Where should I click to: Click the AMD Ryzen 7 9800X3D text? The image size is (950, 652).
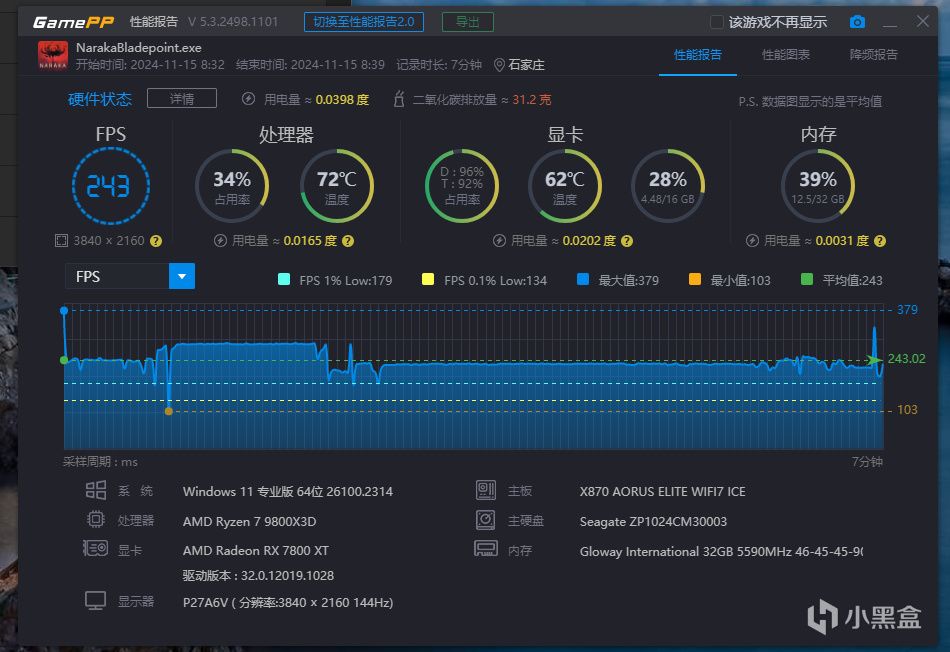pos(250,521)
